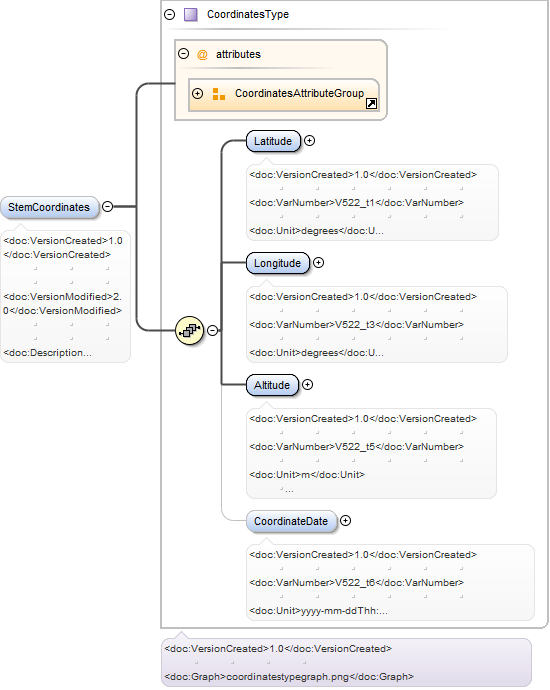
Task: Click StemCoordinates VersionModified 2.0 annotation
Action: pyautogui.click(x=62, y=304)
